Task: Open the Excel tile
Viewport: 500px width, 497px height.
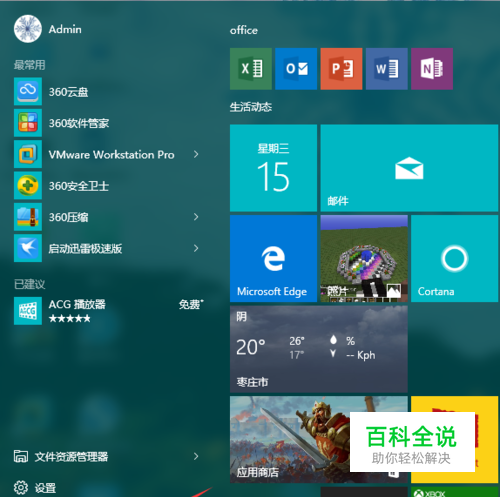Action: [251, 69]
